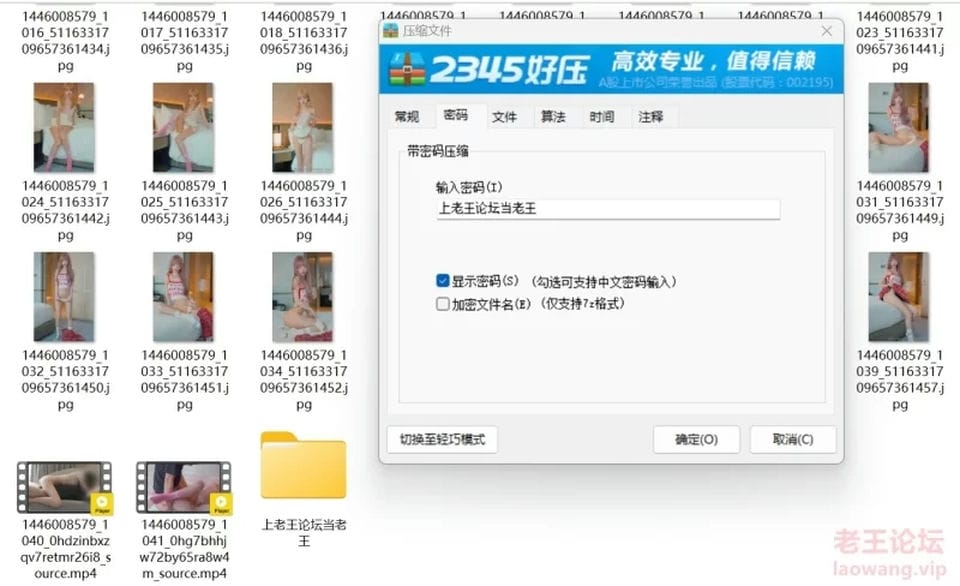Select thumbnail 1446008579_1026 jpg file
The width and height of the screenshot is (960, 586).
(303, 127)
